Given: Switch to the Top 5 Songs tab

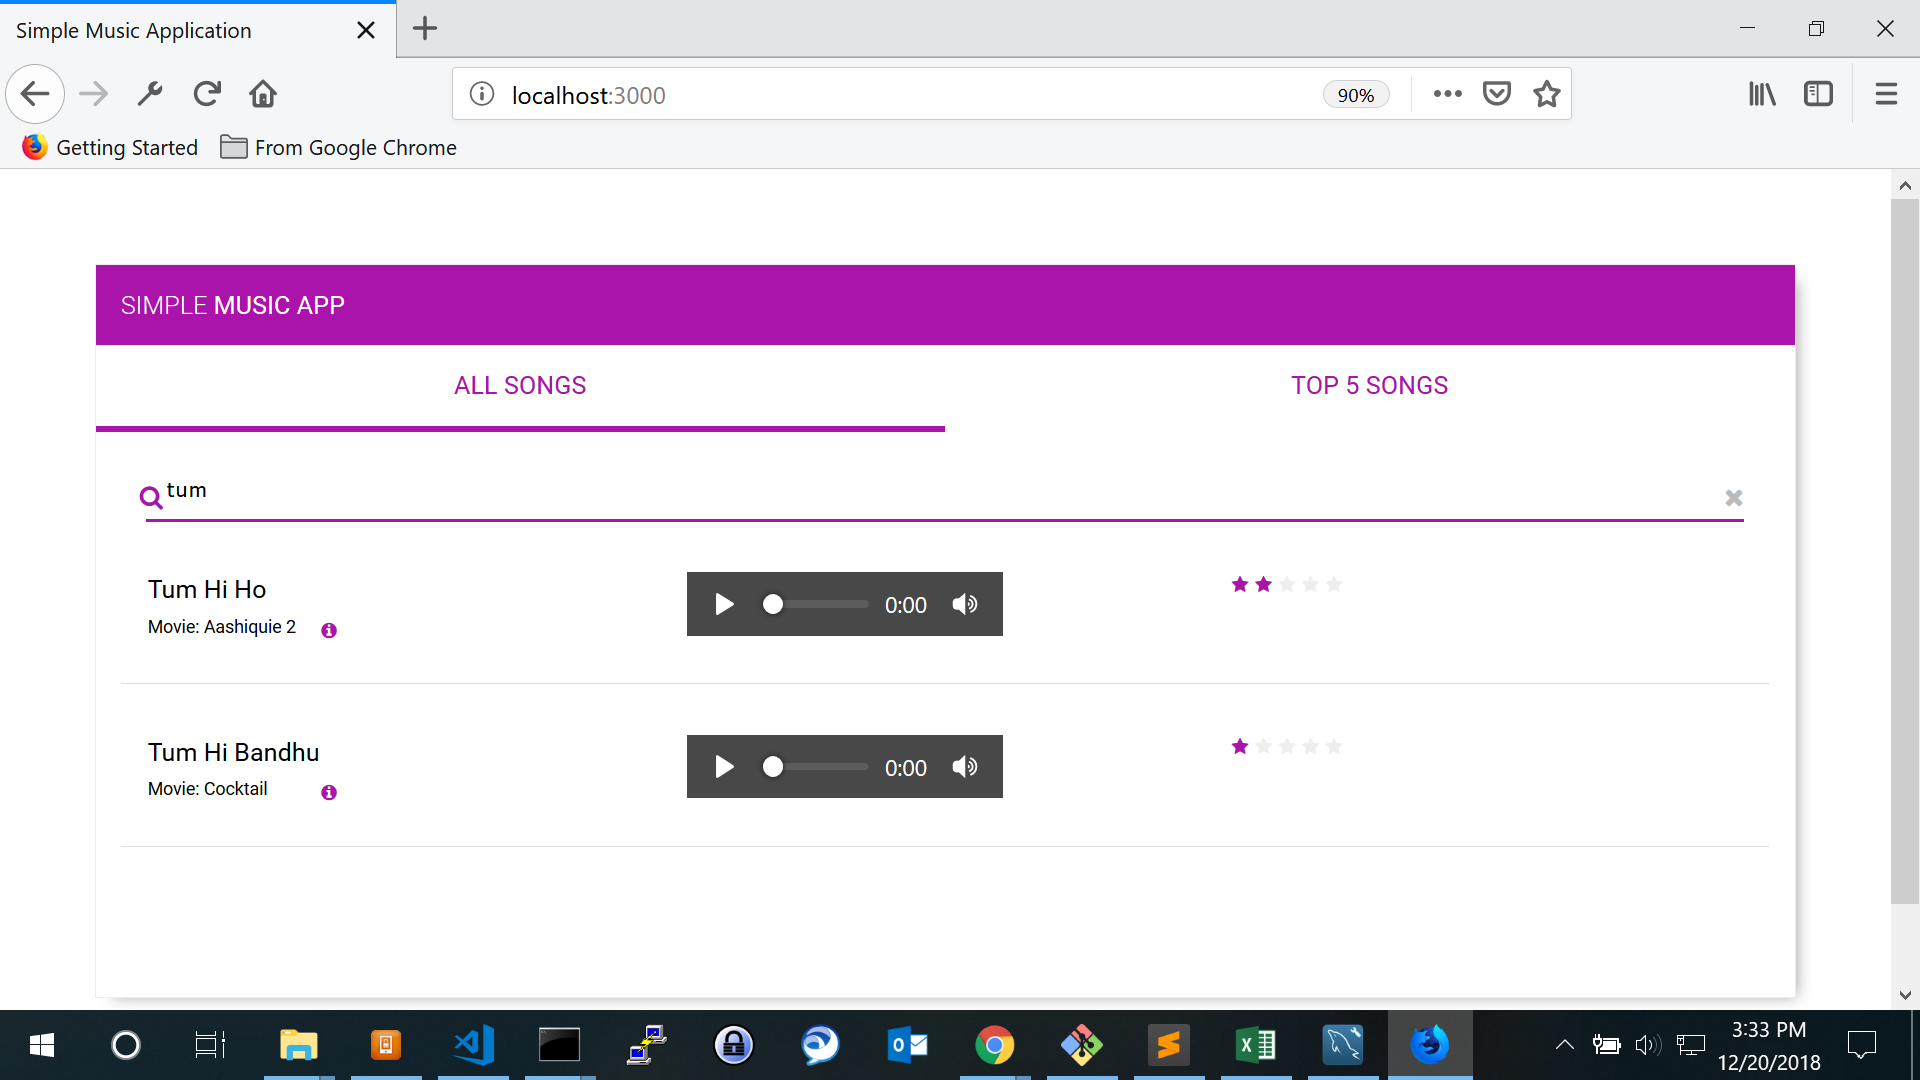Looking at the screenshot, I should [x=1369, y=386].
